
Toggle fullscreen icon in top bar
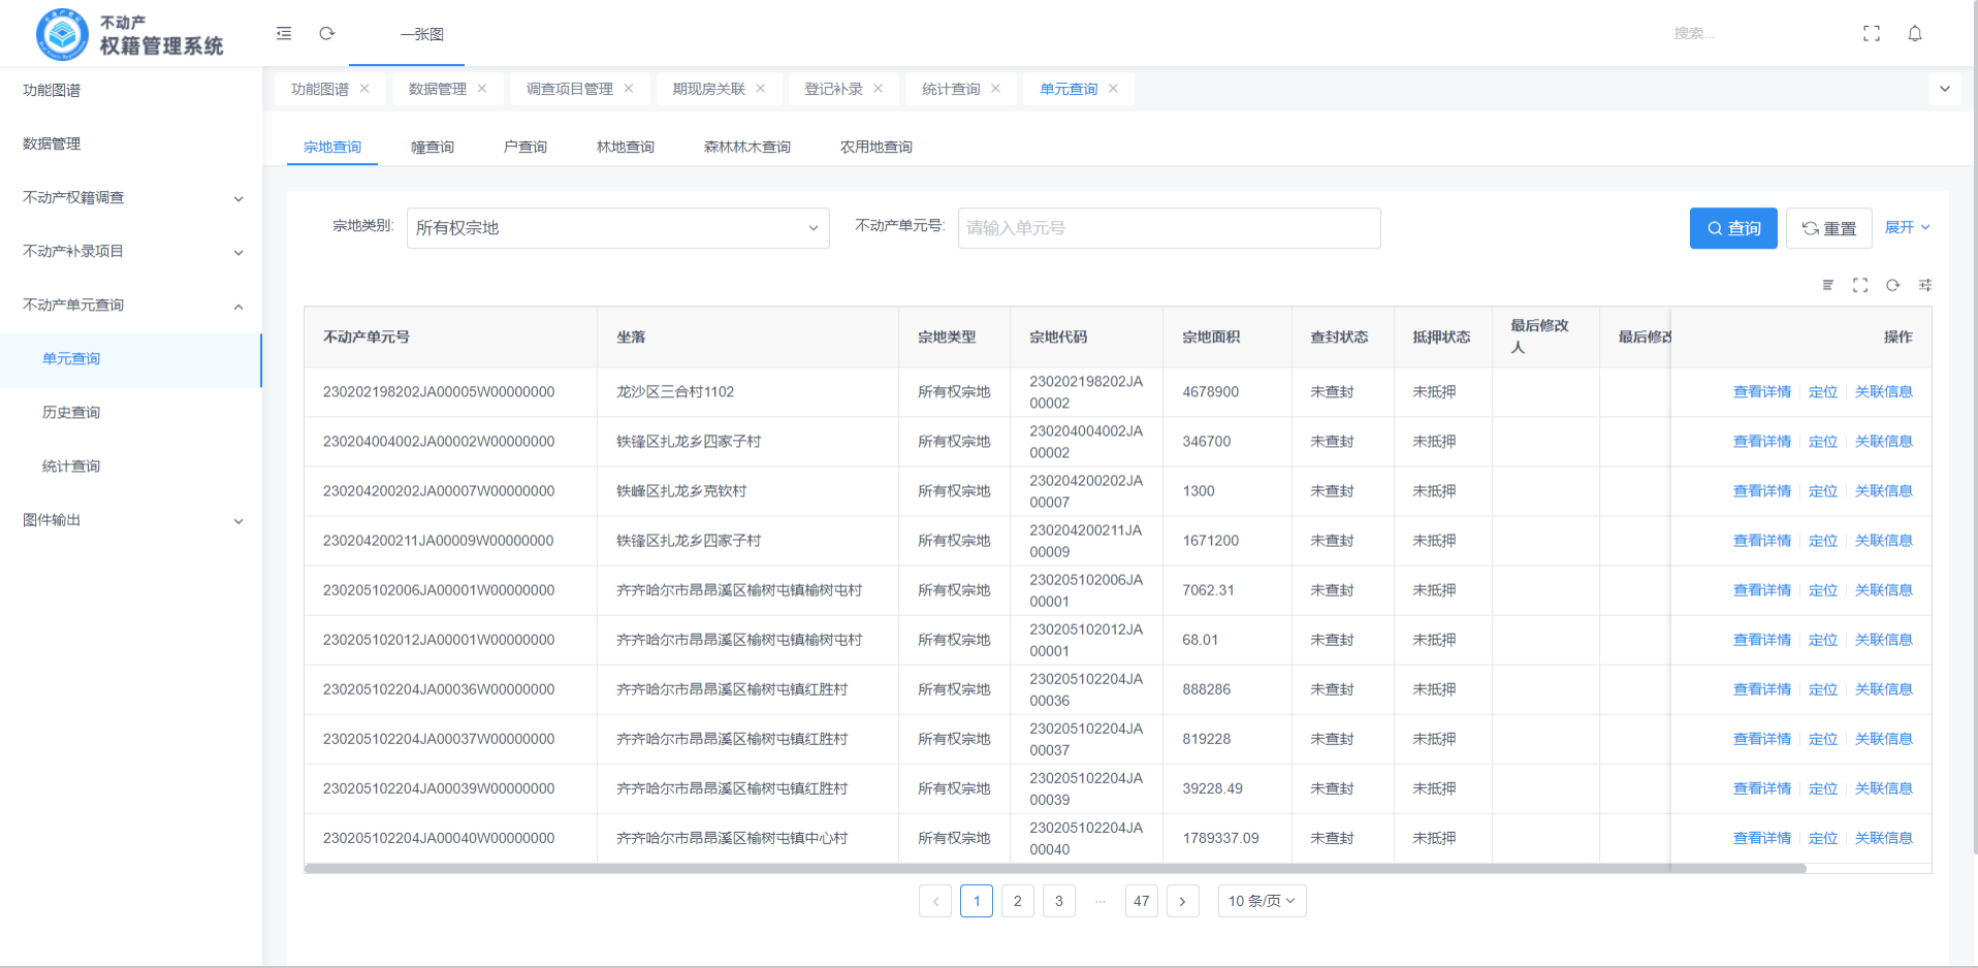[x=1871, y=33]
